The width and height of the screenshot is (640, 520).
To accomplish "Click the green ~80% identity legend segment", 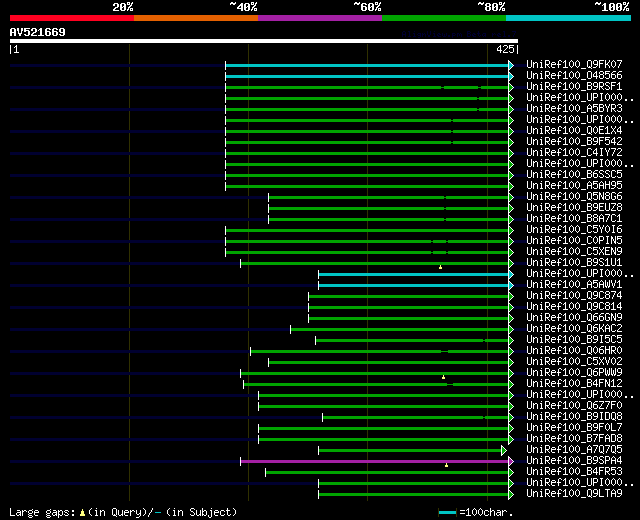I will click(x=444, y=18).
